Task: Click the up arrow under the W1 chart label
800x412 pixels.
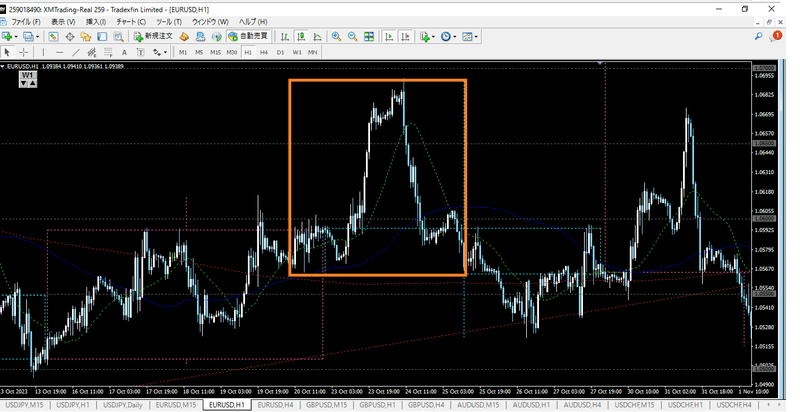Action: point(32,84)
